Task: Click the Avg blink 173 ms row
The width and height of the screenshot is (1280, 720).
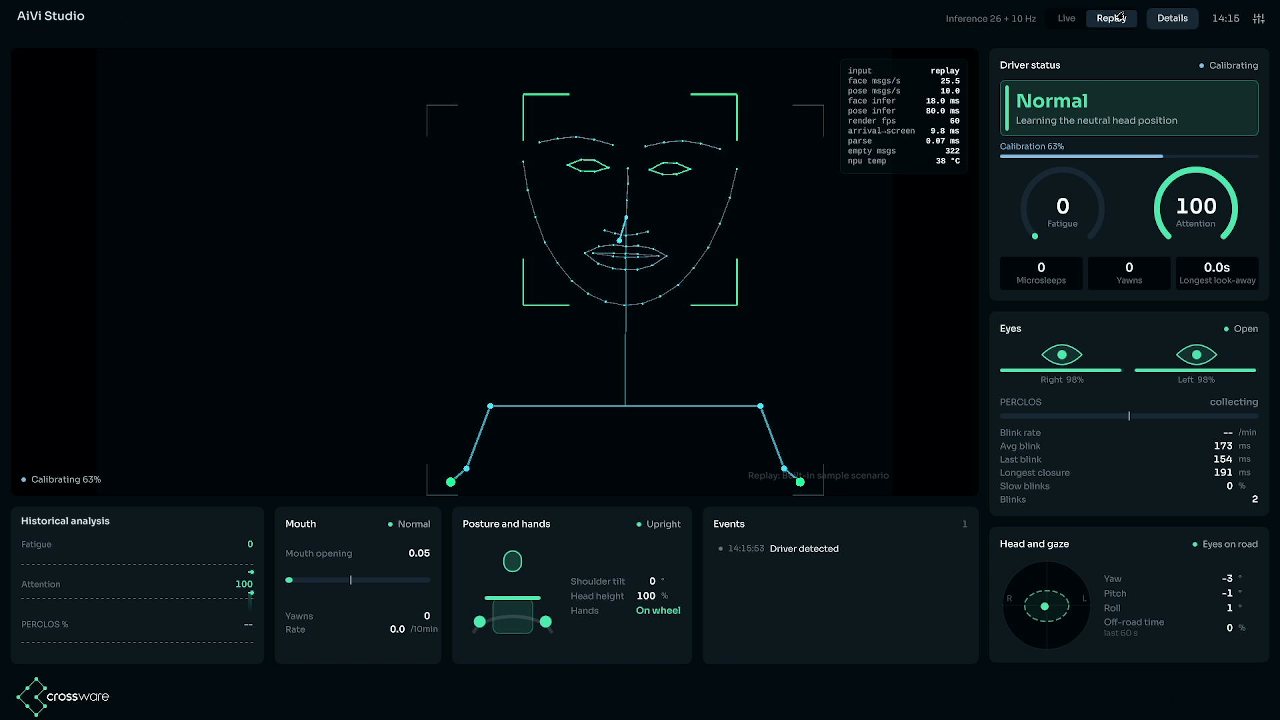Action: click(1129, 446)
